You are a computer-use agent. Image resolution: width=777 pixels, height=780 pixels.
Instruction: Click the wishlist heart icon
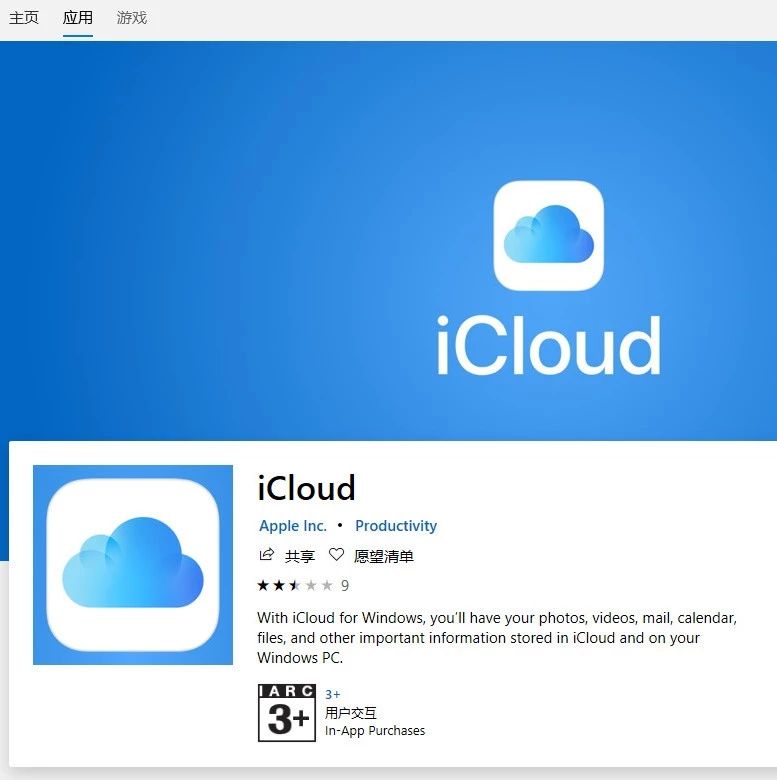pyautogui.click(x=336, y=554)
